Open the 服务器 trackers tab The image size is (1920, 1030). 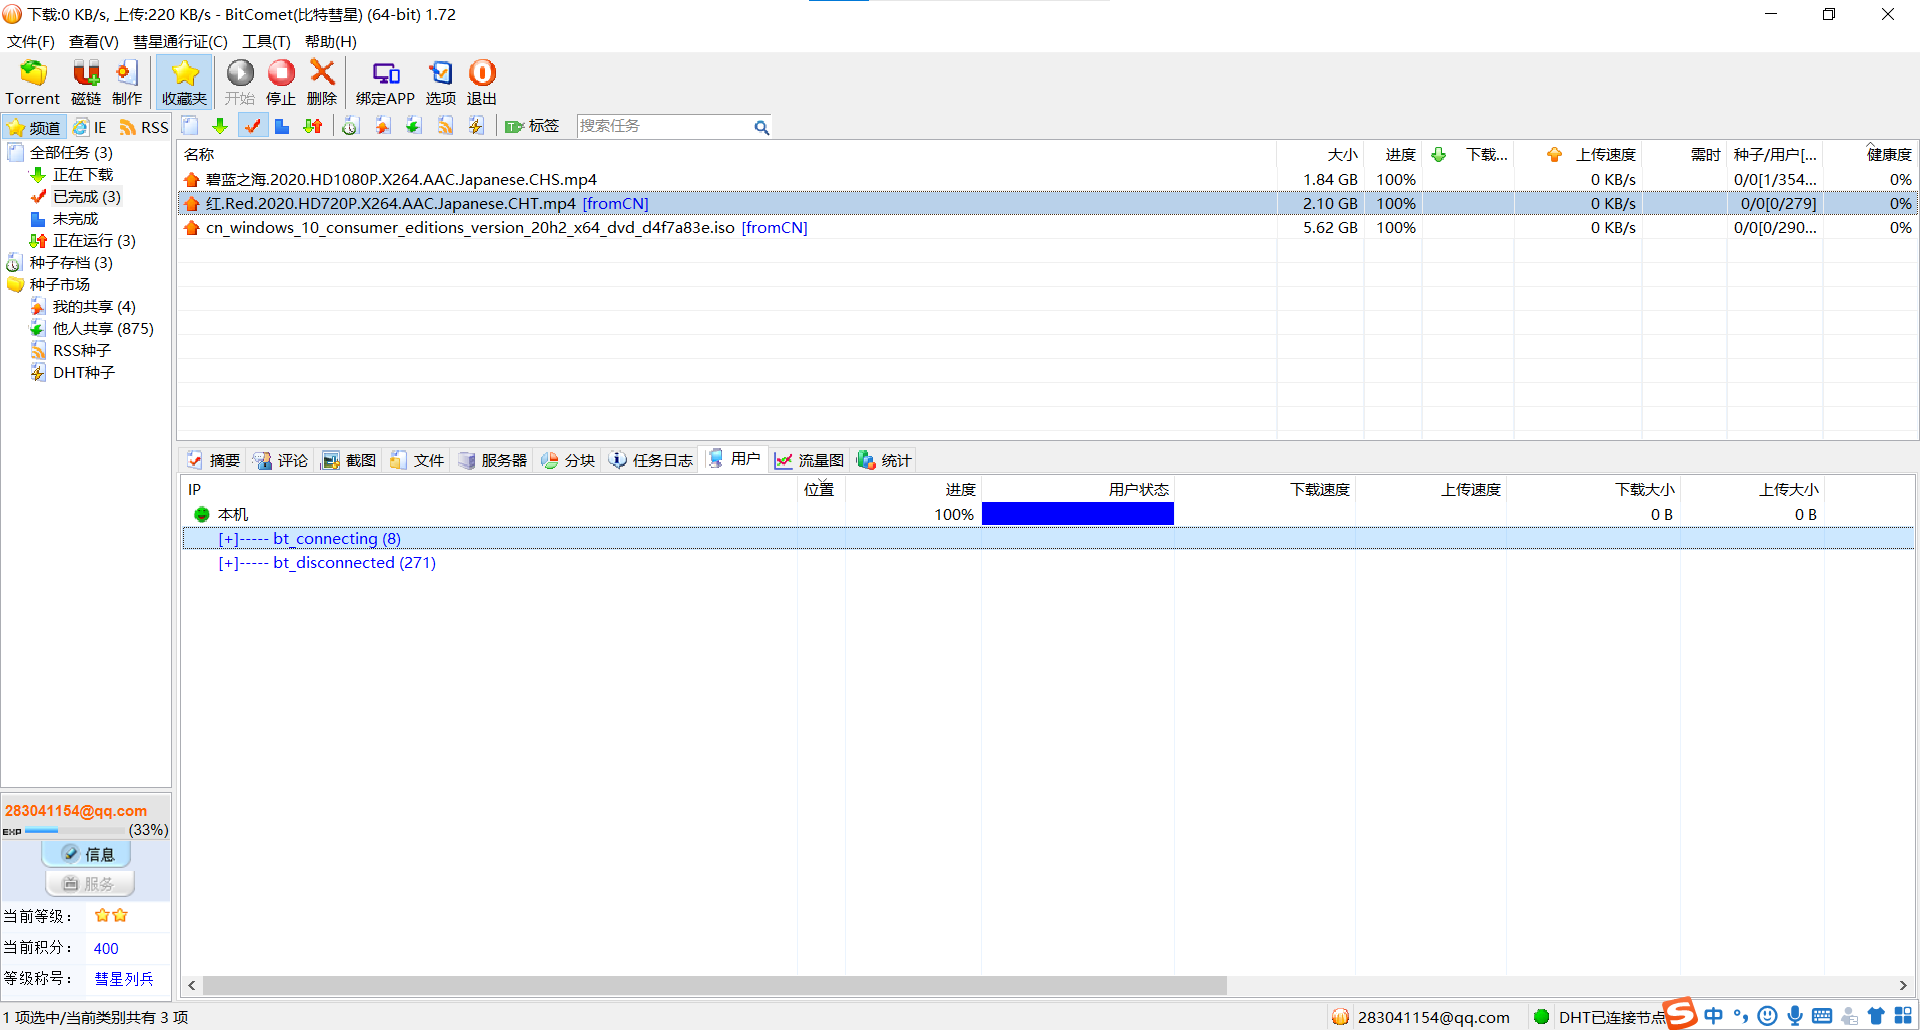pos(493,460)
